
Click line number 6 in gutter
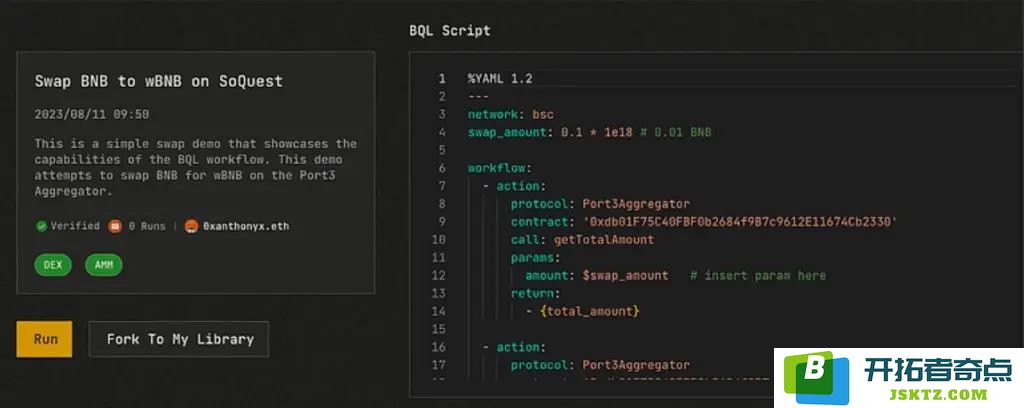(x=442, y=168)
